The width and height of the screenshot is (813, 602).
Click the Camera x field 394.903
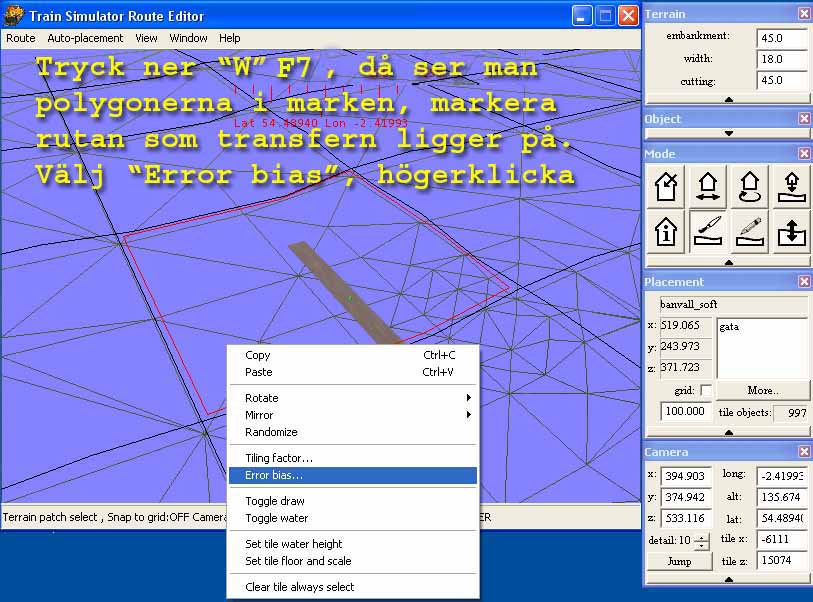tap(686, 475)
